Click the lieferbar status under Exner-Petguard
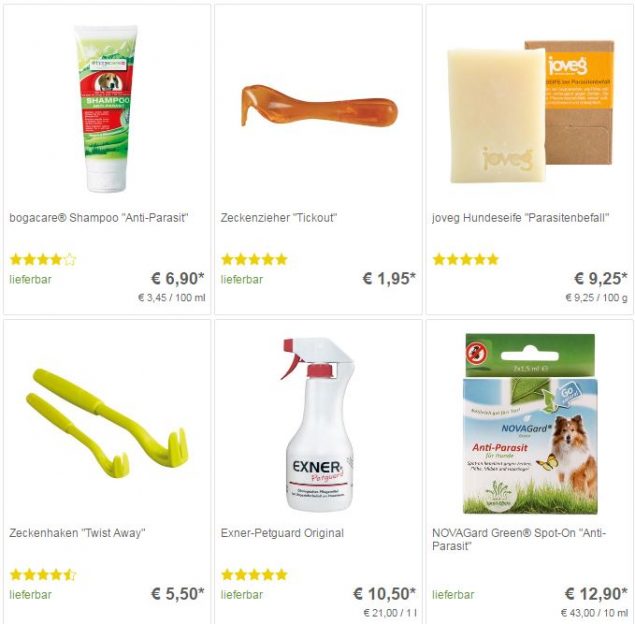This screenshot has width=635, height=624. (242, 595)
